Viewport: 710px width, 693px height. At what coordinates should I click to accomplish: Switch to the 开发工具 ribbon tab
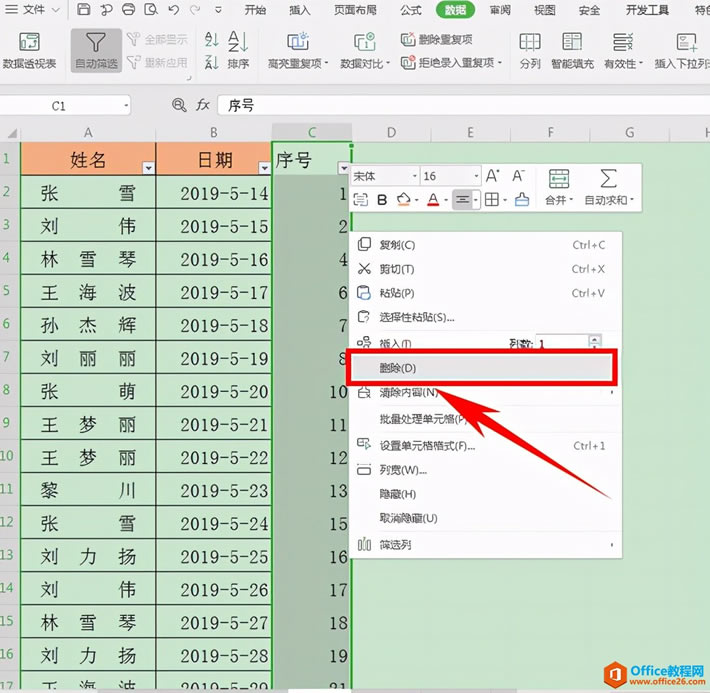pos(647,10)
